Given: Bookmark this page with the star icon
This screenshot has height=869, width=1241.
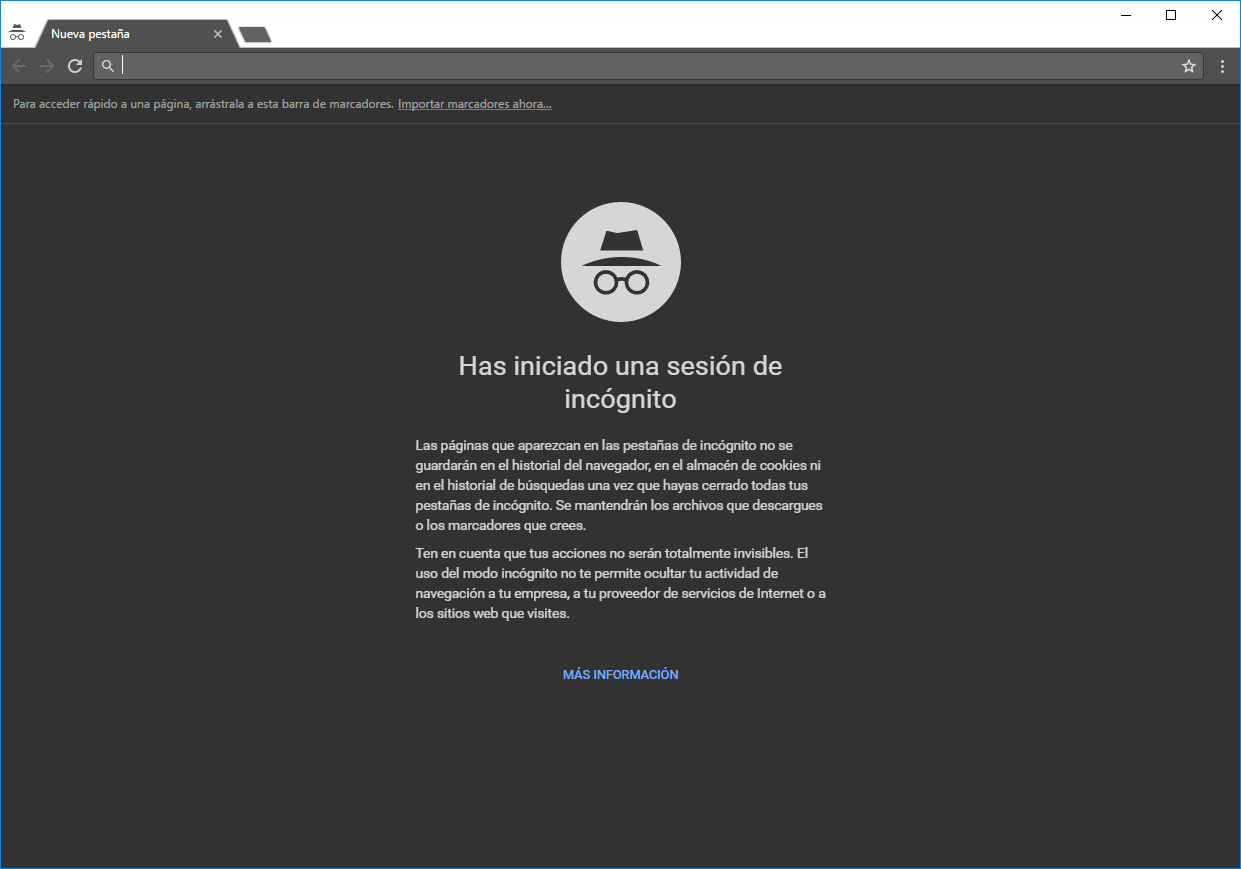Looking at the screenshot, I should click(x=1189, y=66).
